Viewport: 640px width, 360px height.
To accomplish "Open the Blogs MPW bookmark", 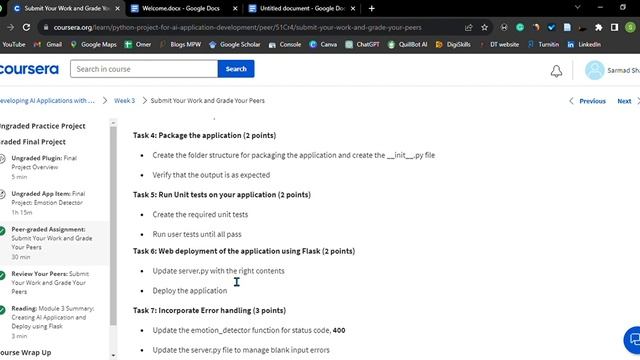I will [x=180, y=44].
